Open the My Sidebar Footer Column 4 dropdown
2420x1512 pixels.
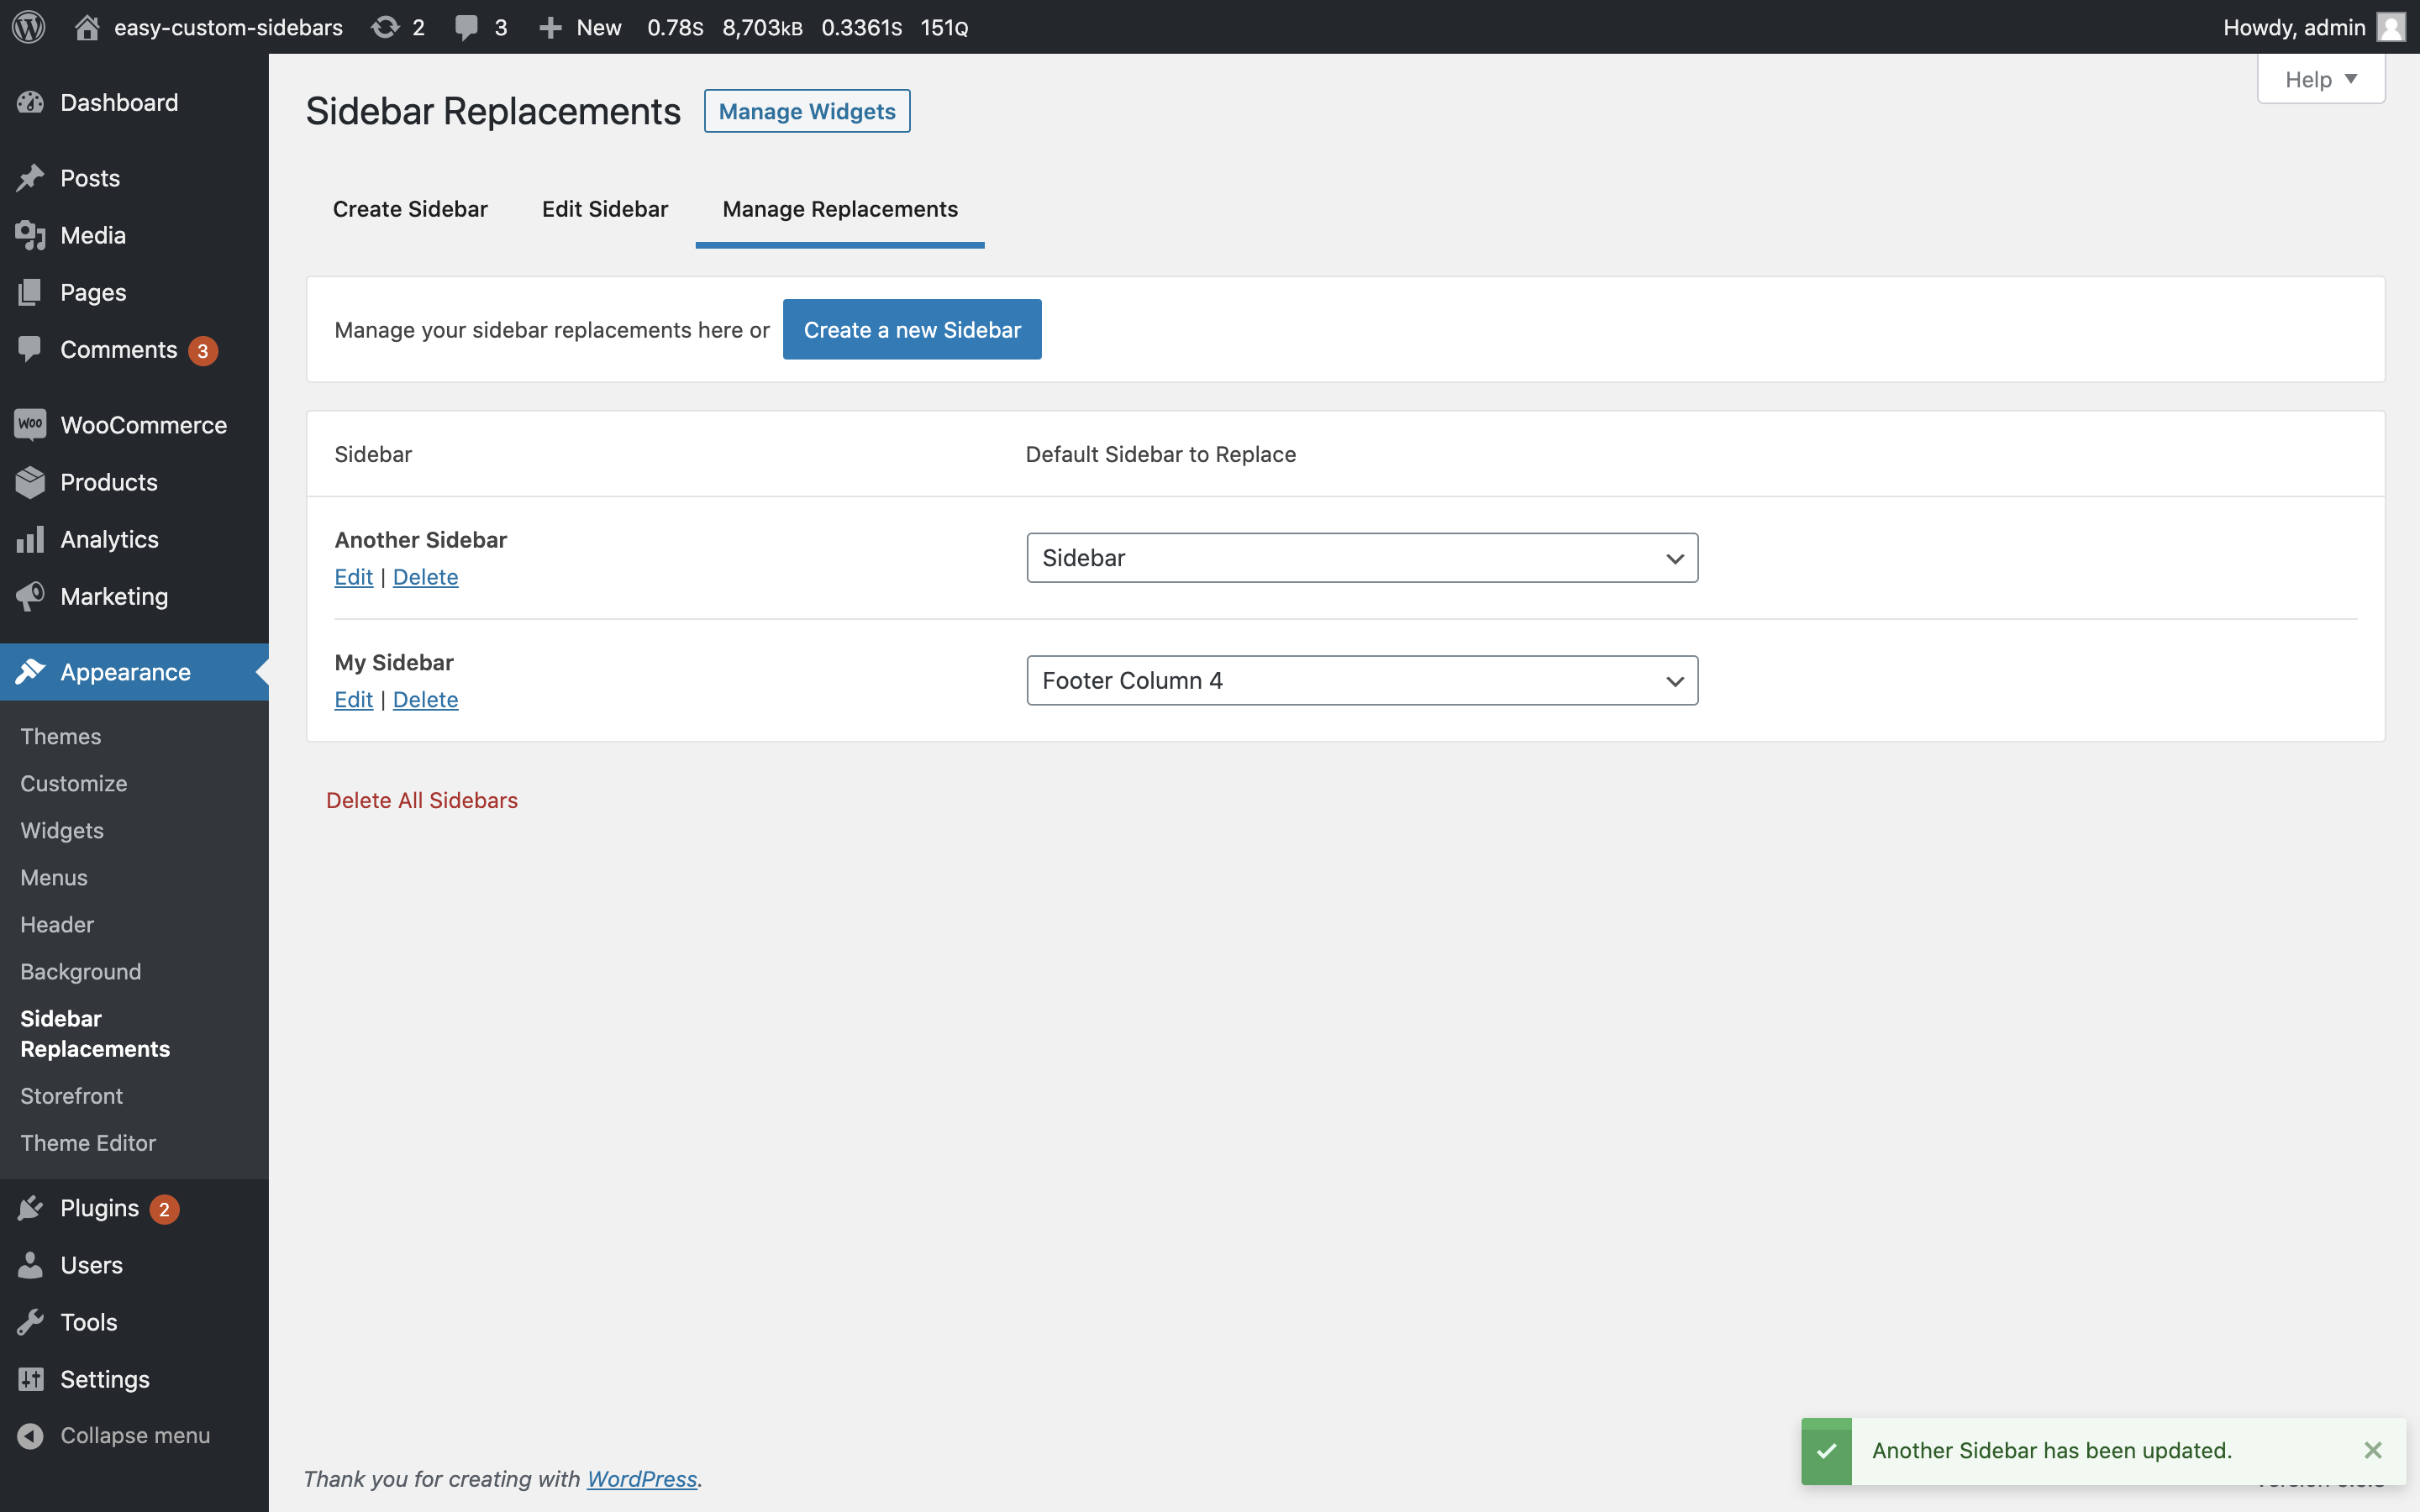[1362, 681]
